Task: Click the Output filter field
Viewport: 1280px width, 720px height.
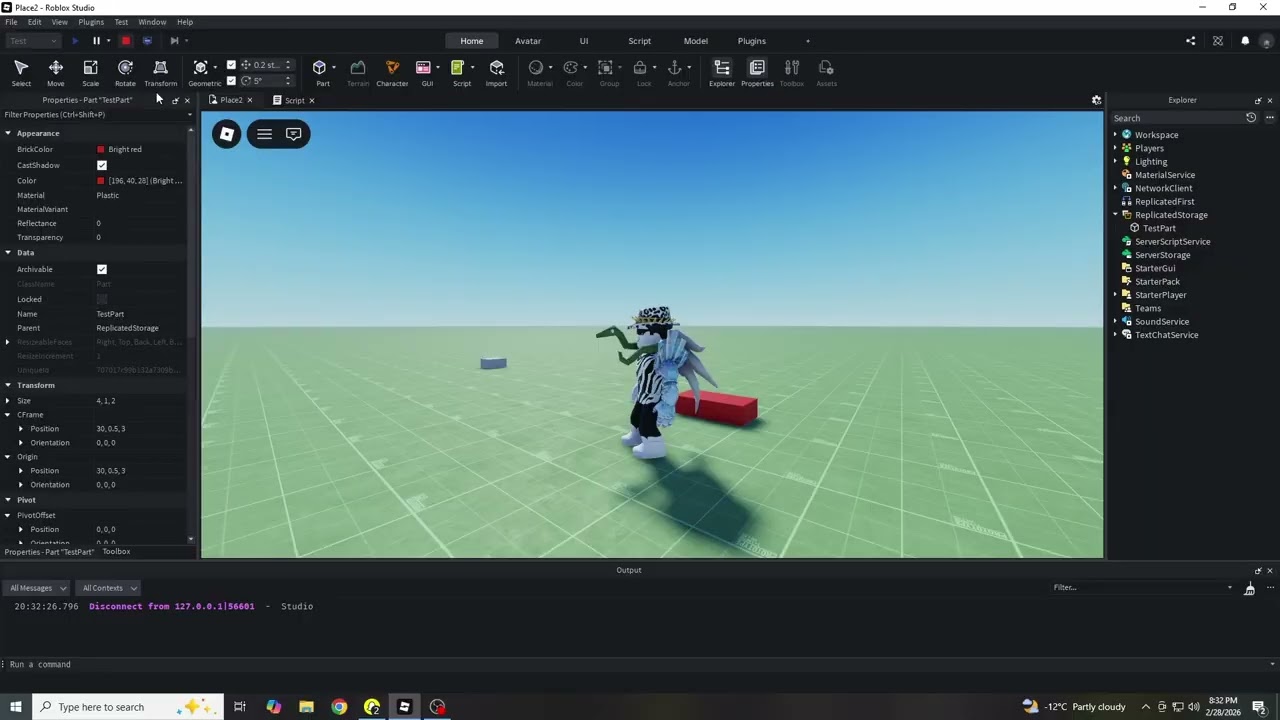Action: click(x=1140, y=588)
